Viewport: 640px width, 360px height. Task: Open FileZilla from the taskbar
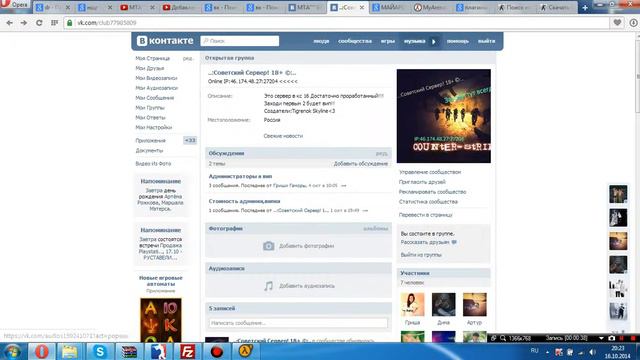(187, 351)
